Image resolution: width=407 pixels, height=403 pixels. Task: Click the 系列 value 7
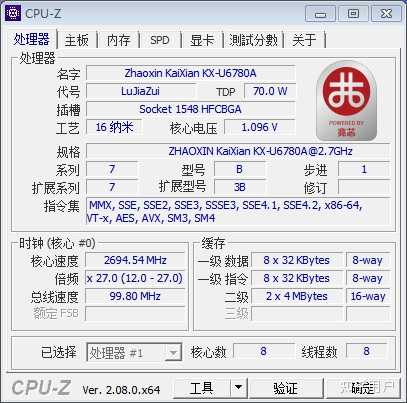click(112, 169)
